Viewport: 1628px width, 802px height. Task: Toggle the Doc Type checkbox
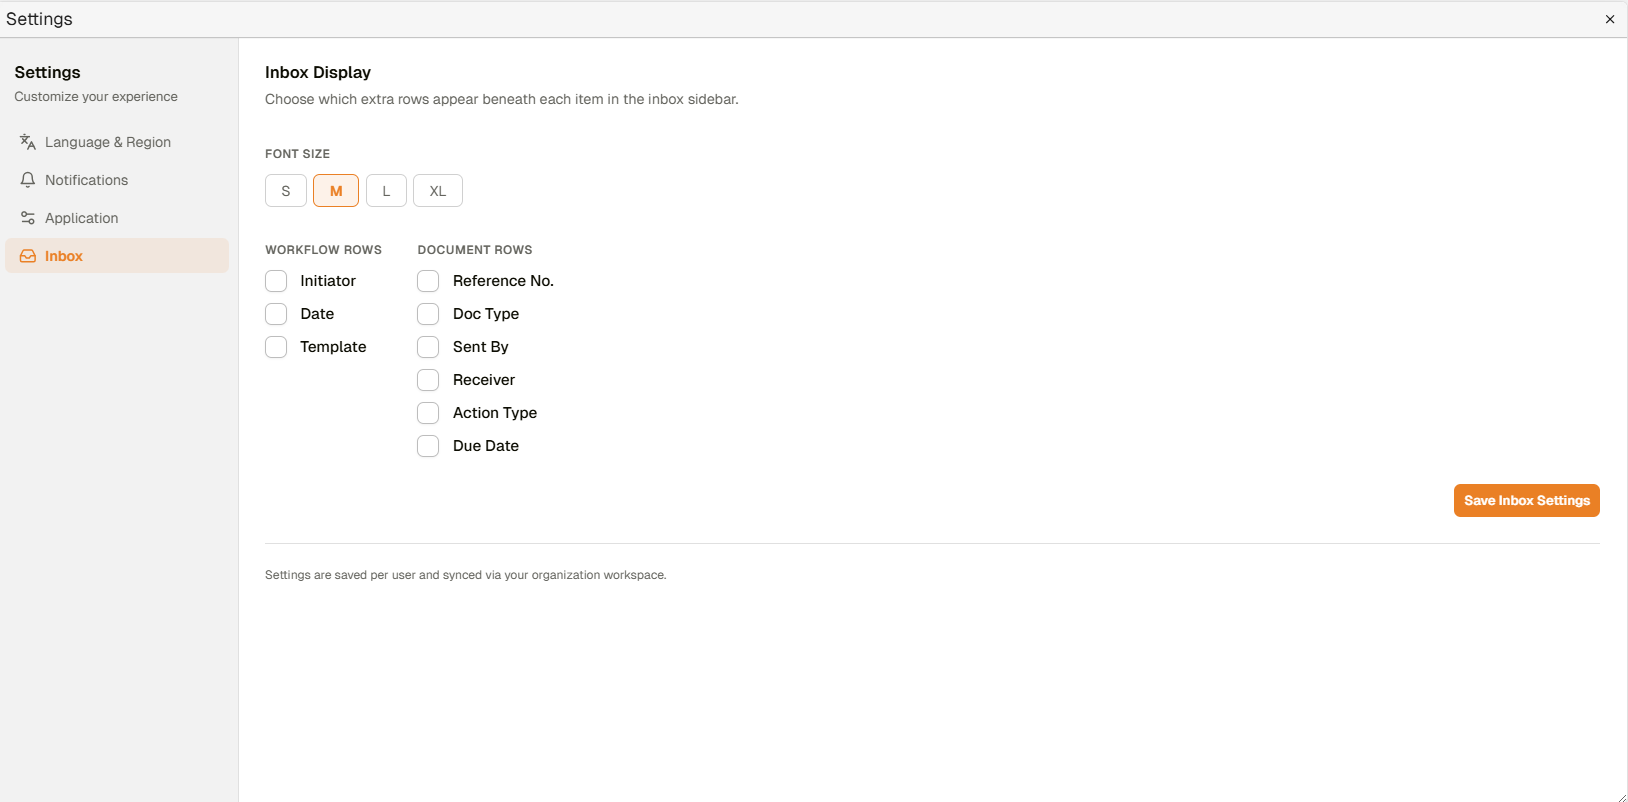coord(428,314)
